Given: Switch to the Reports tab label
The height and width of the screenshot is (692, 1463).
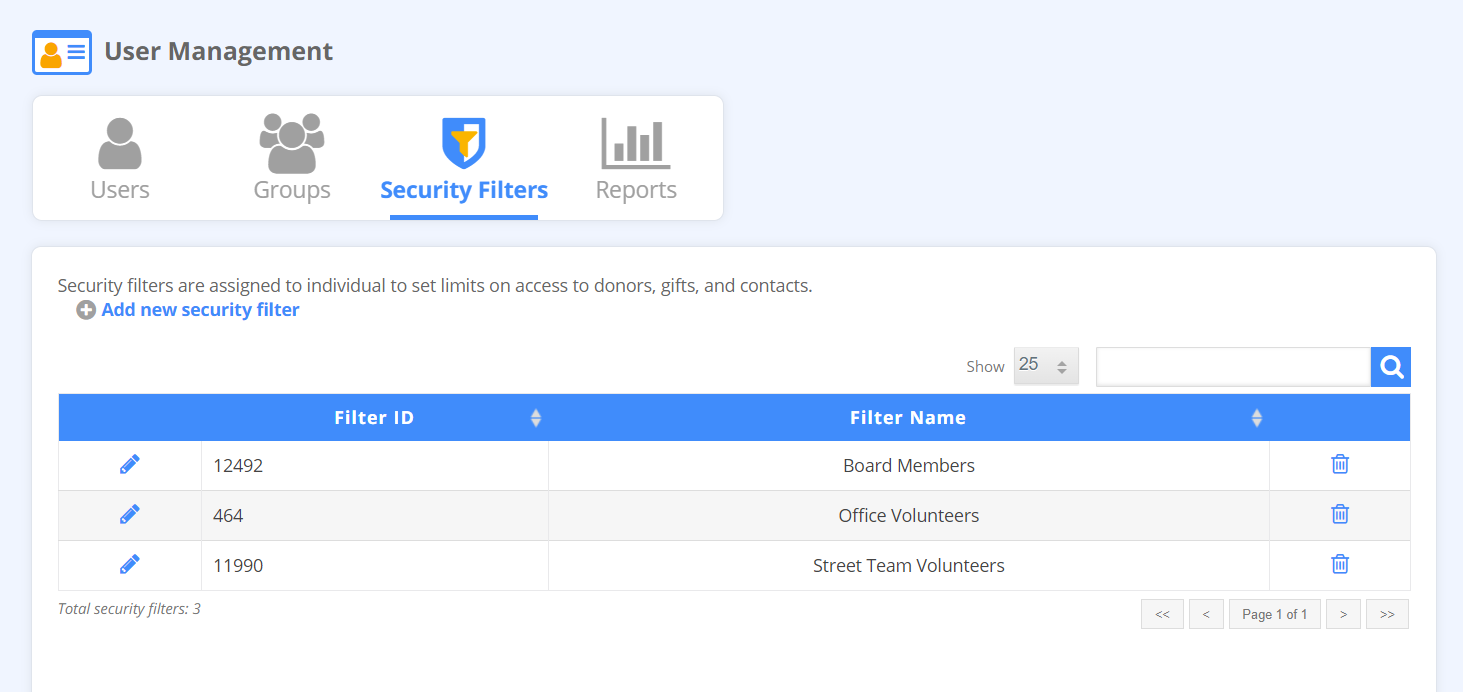Looking at the screenshot, I should pos(636,190).
